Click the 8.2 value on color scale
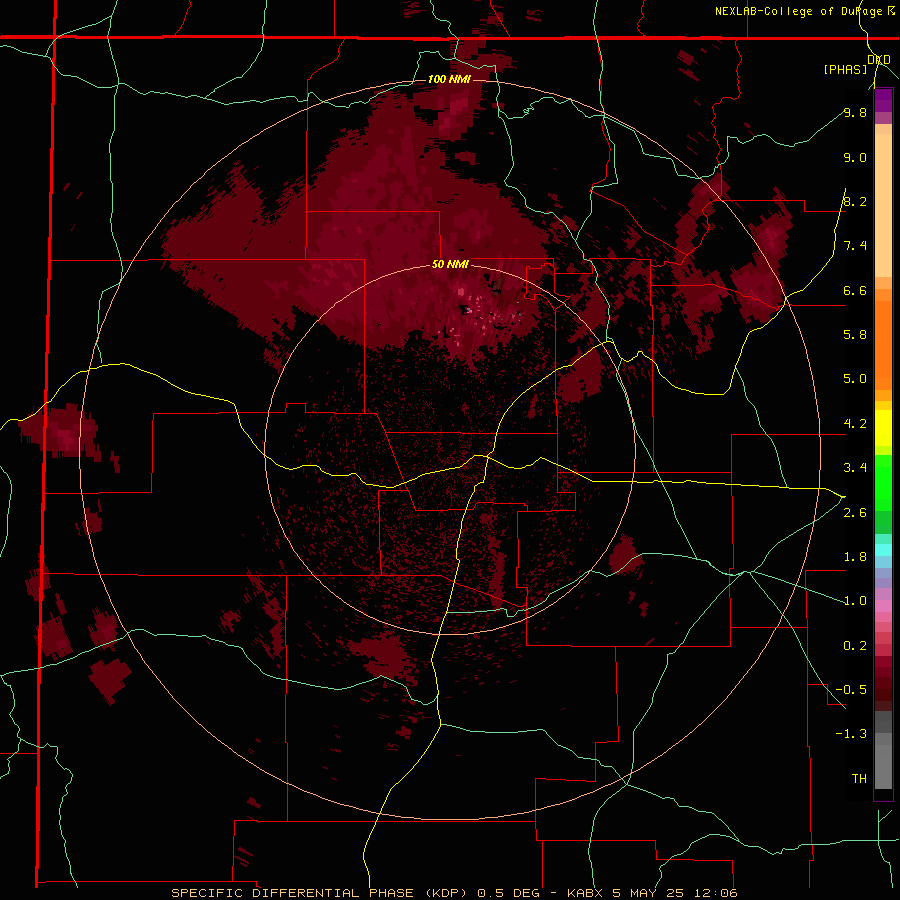The width and height of the screenshot is (900, 900). [855, 201]
